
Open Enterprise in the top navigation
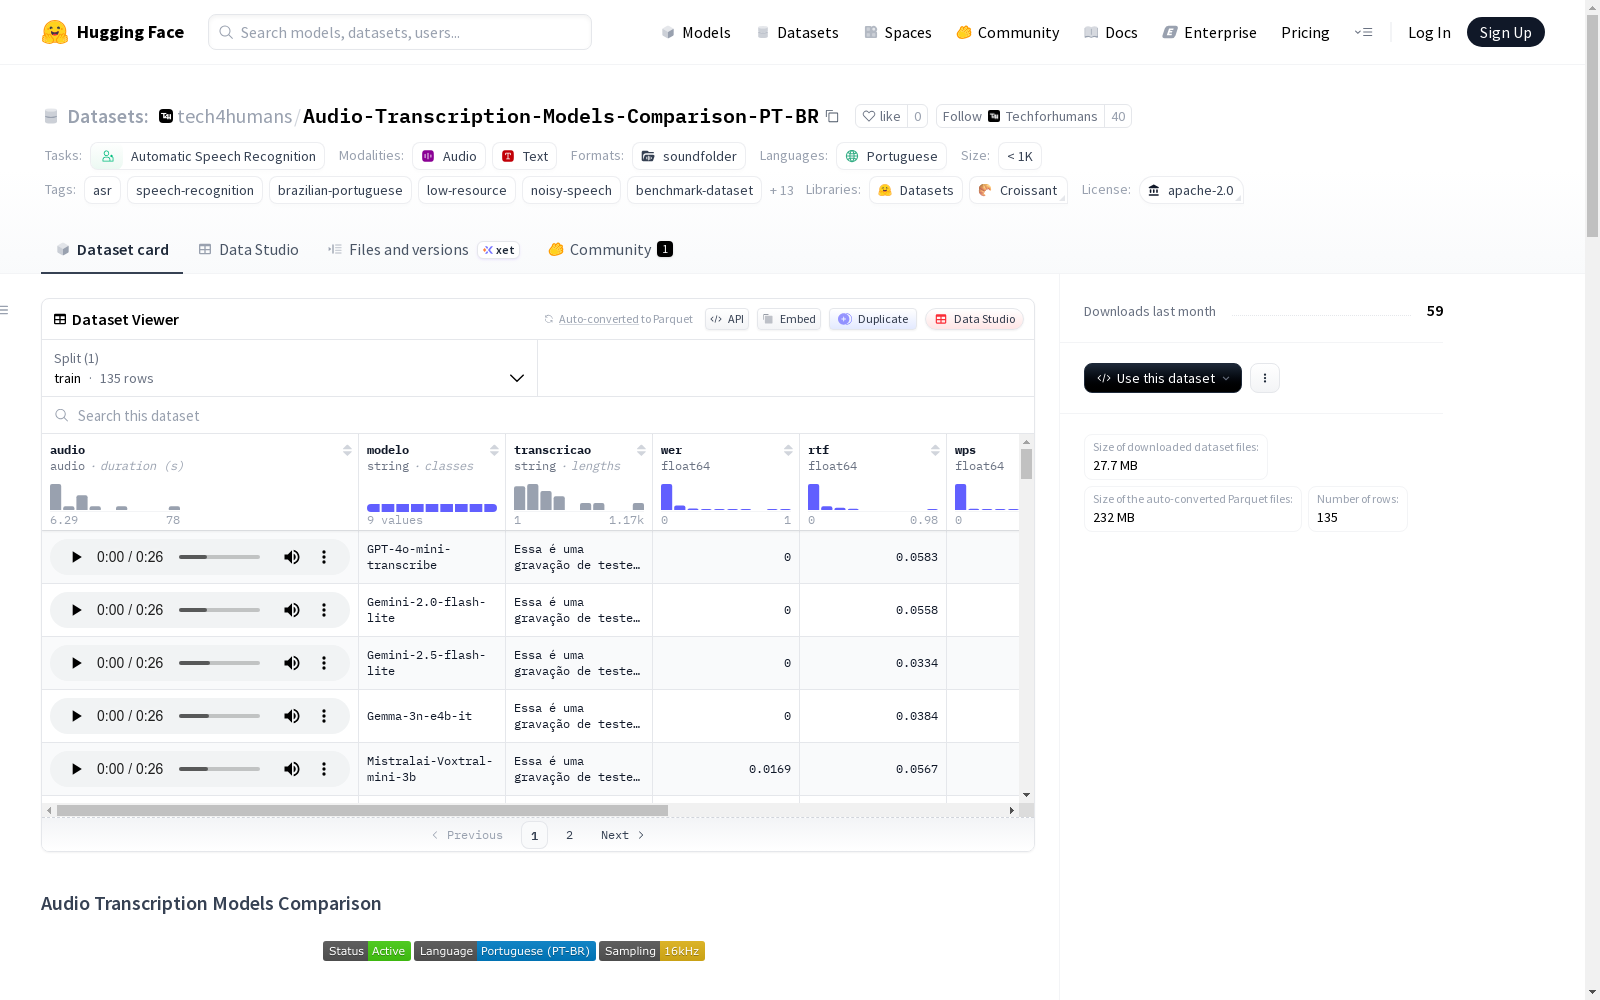point(1209,32)
